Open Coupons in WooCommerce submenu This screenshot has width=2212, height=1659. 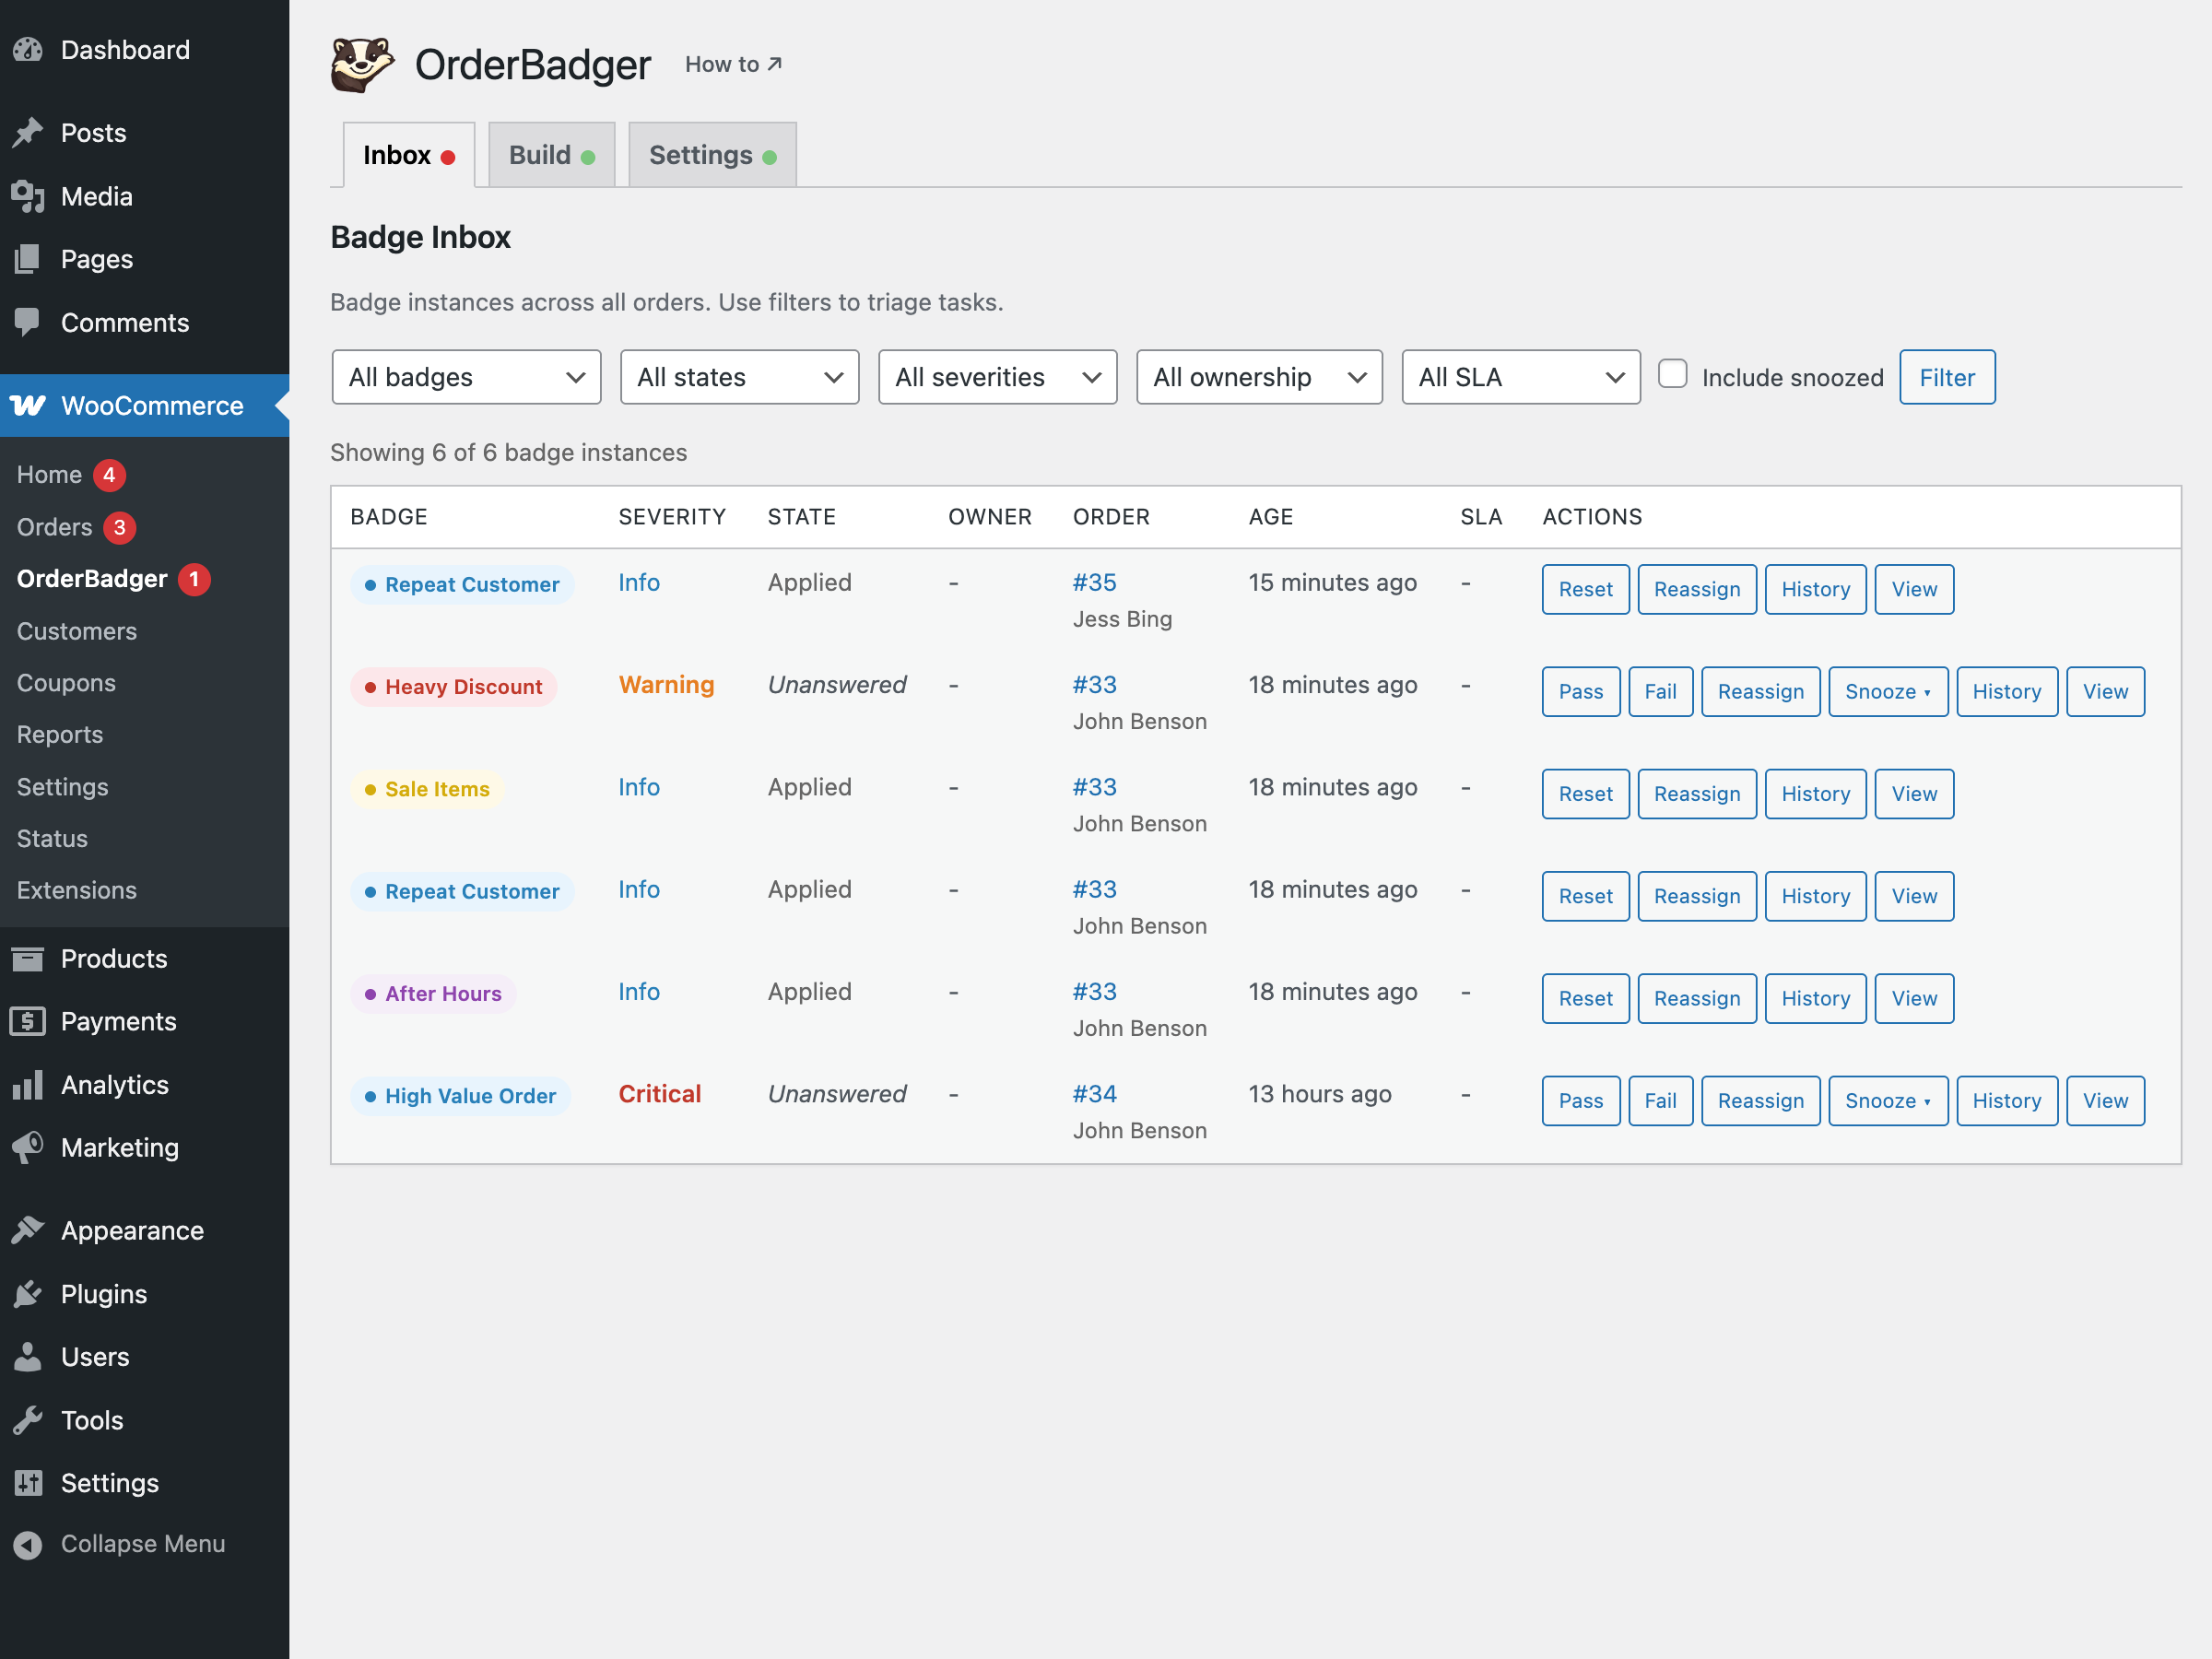(x=66, y=683)
